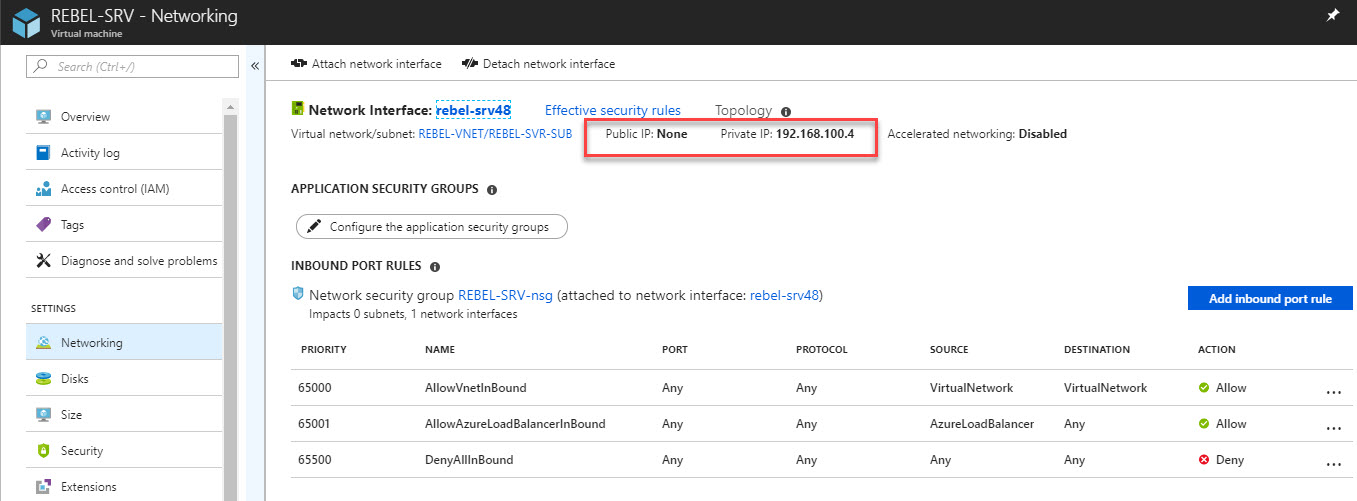
Task: Click the Overview monitor icon
Action: point(43,117)
